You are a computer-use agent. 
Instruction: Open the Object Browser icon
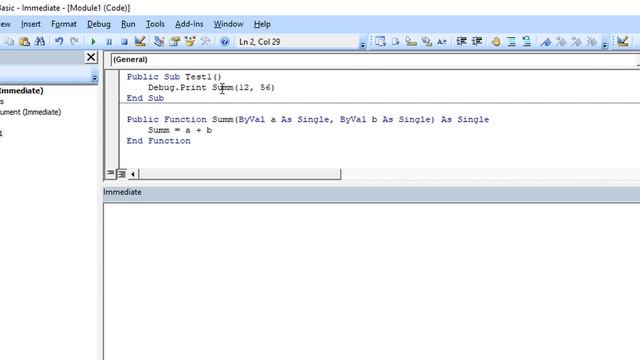(190, 41)
